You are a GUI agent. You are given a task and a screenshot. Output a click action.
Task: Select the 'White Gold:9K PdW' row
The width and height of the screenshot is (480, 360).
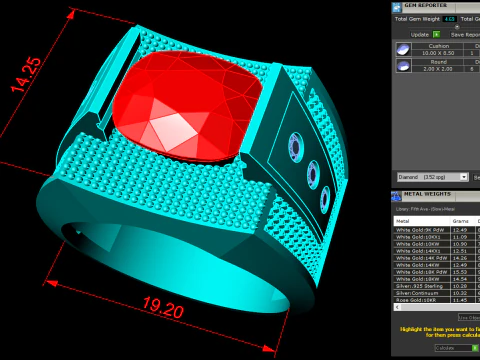pyautogui.click(x=437, y=230)
